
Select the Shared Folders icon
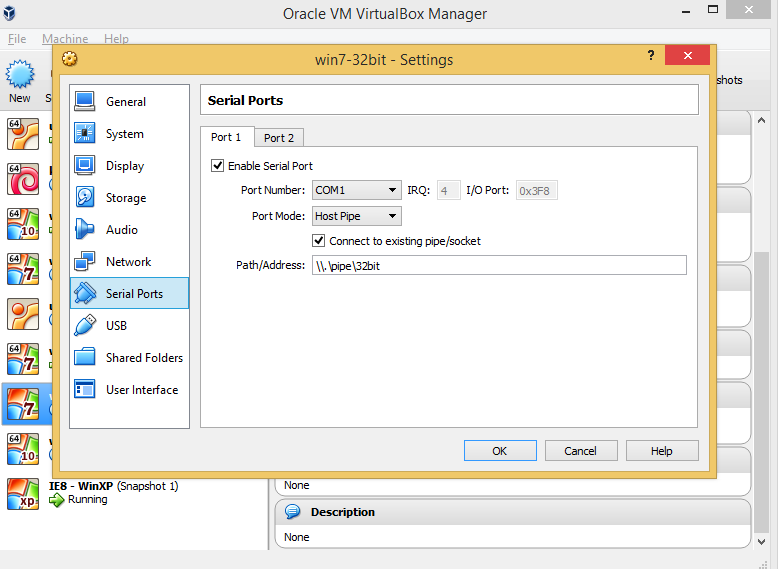coord(85,357)
